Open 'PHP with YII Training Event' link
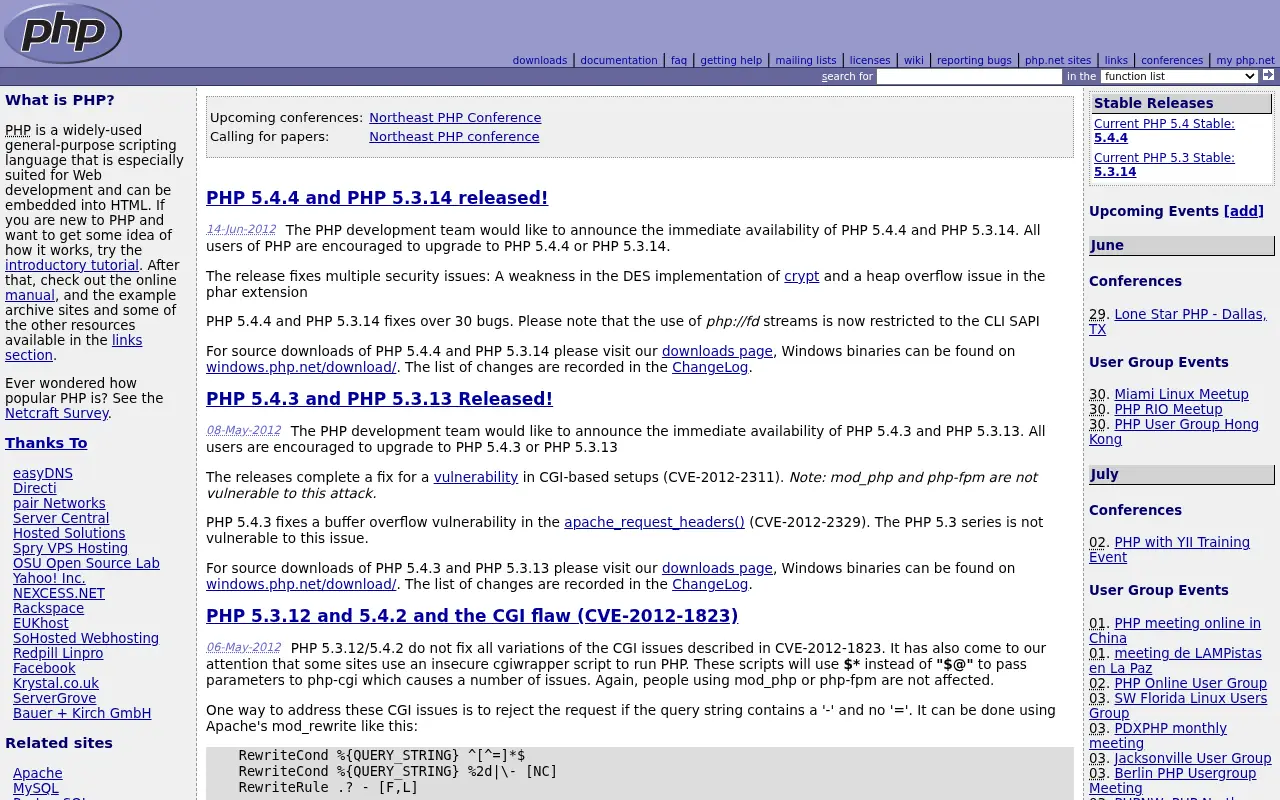The width and height of the screenshot is (1280, 800). tap(1169, 550)
